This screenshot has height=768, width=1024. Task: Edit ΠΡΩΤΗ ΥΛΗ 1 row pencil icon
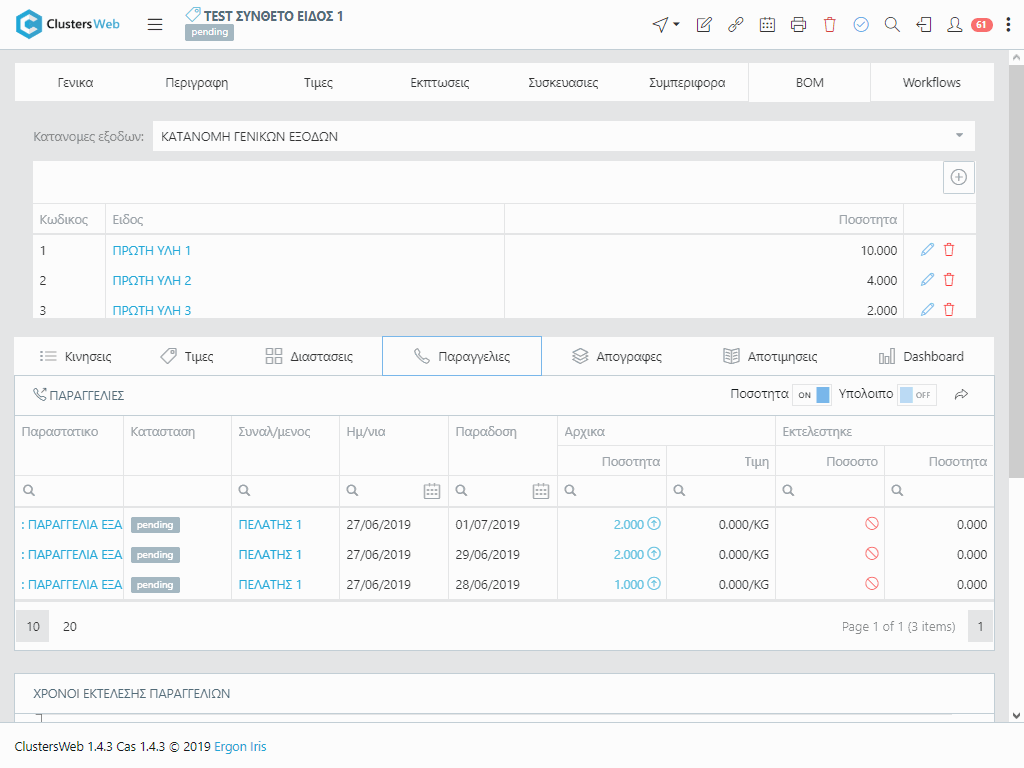(x=927, y=250)
